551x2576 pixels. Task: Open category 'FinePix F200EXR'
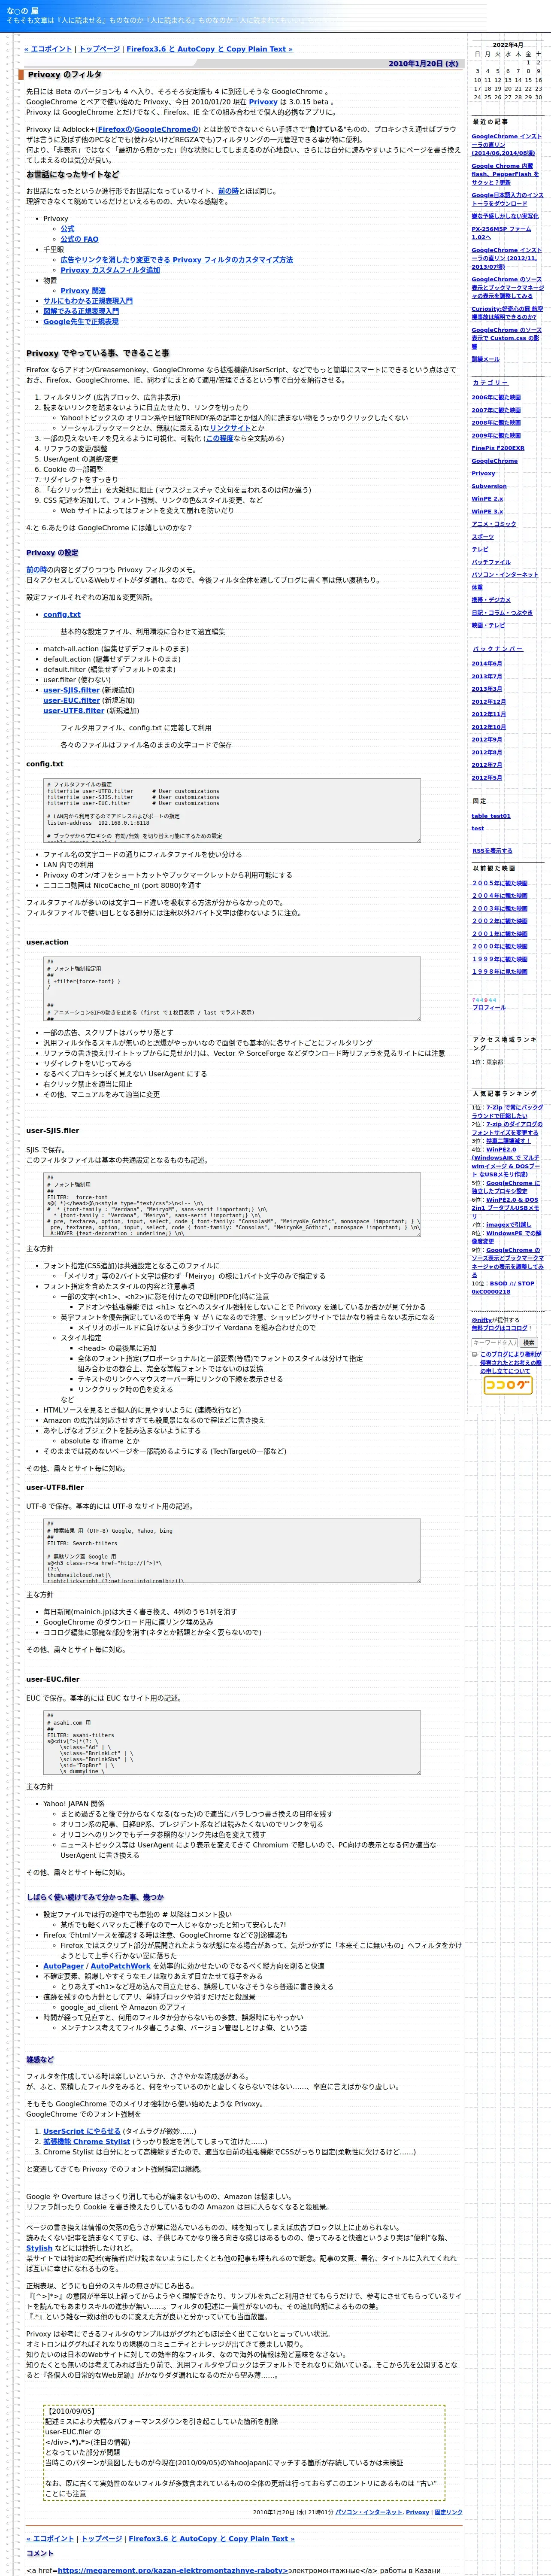(x=497, y=448)
